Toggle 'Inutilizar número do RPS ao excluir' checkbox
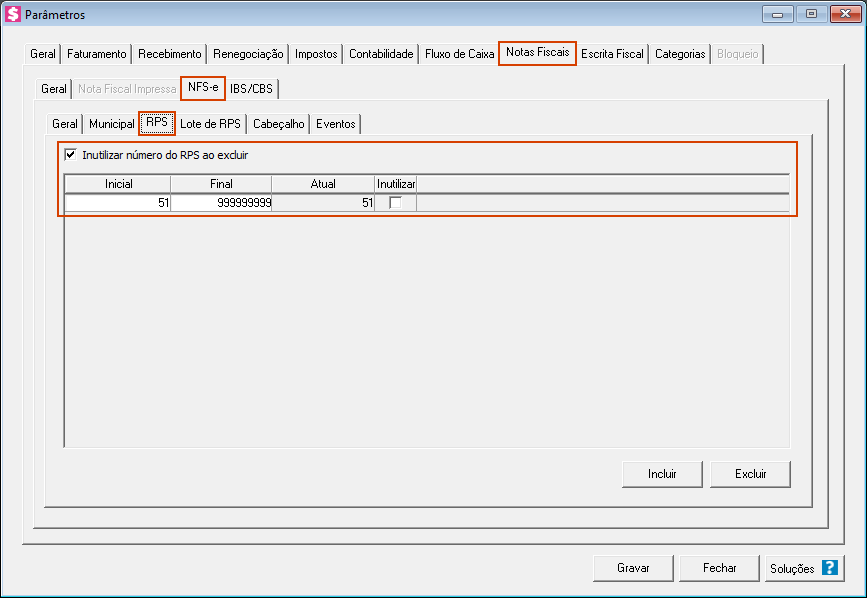This screenshot has height=598, width=867. click(71, 155)
